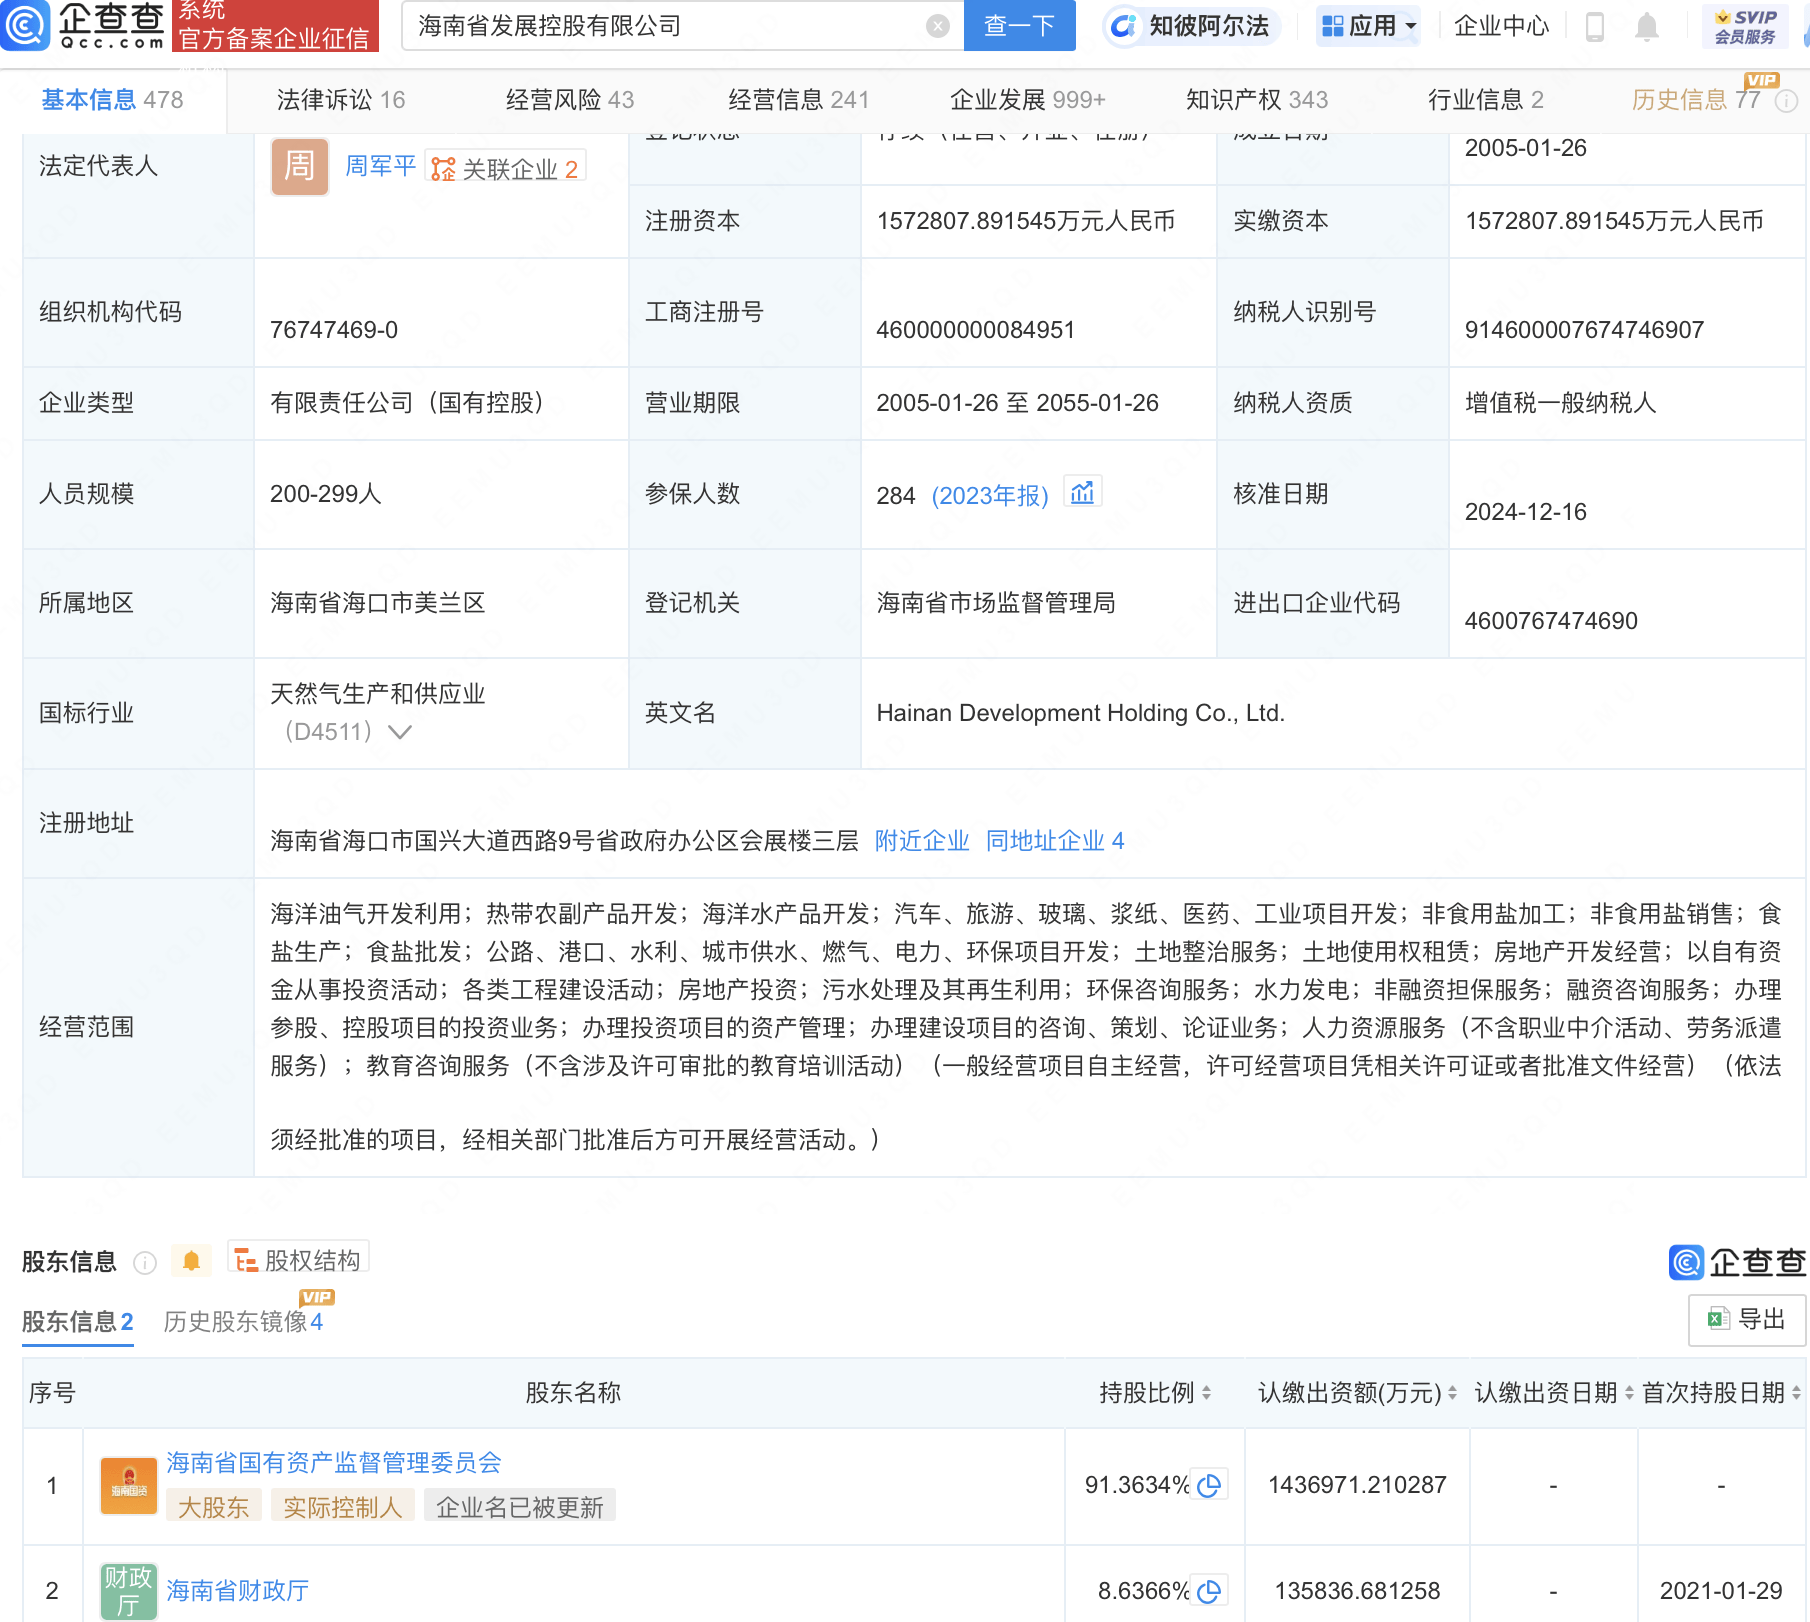Click the 查一下 search button

(x=1019, y=26)
